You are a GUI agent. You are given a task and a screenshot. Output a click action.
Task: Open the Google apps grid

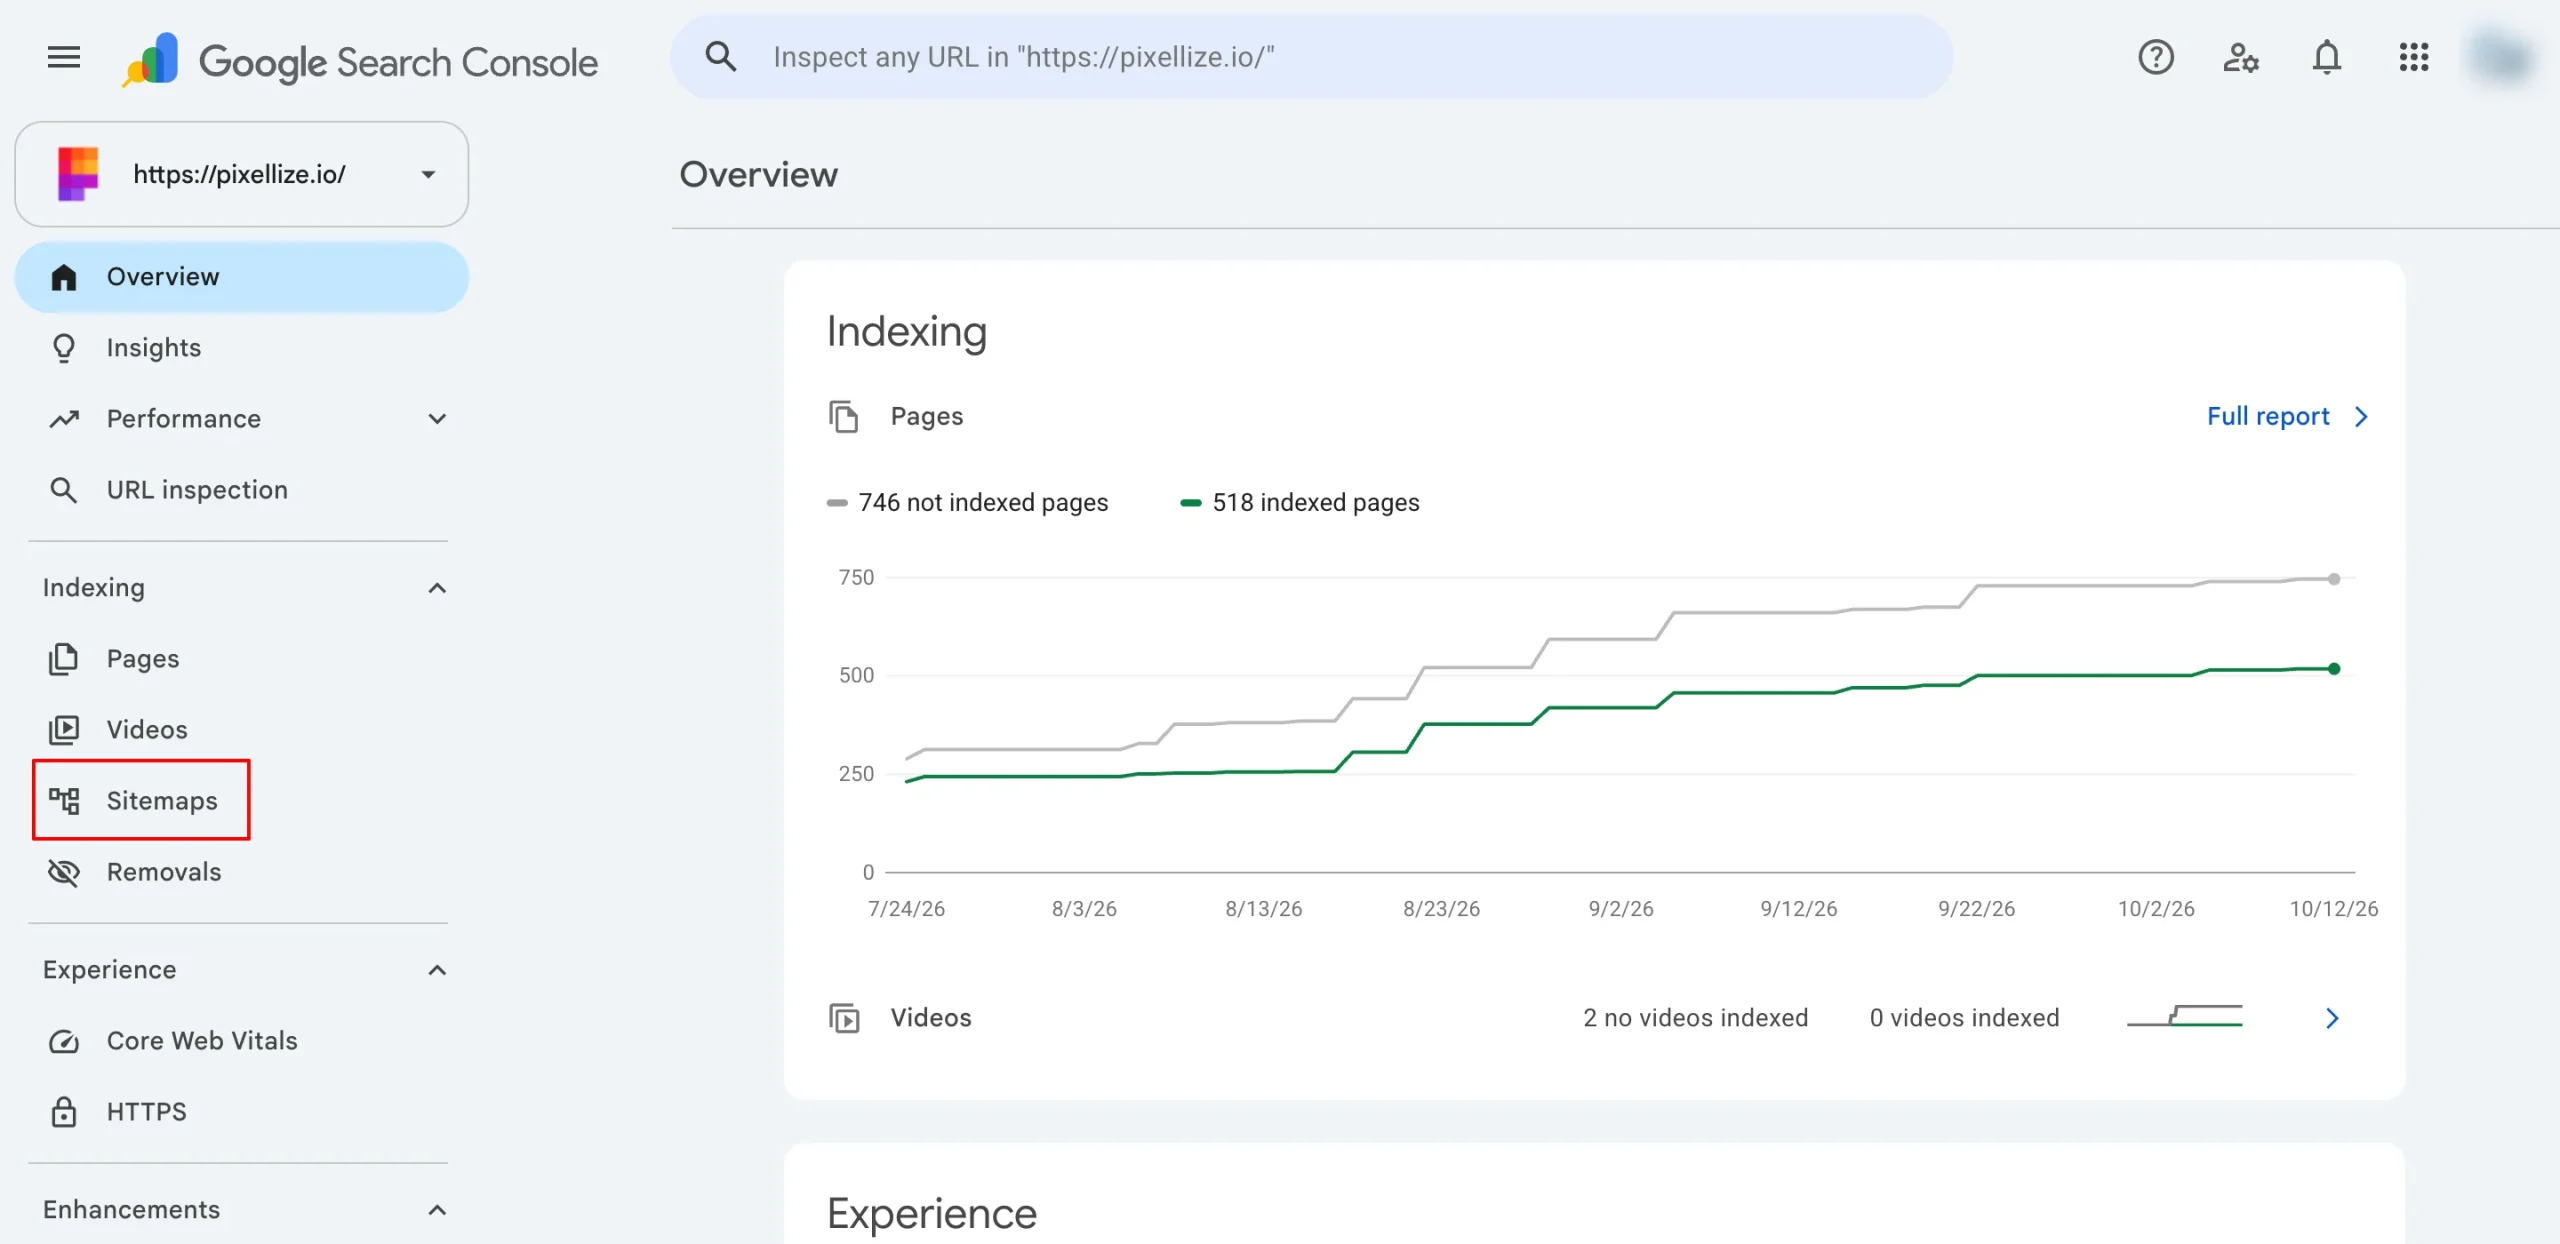click(2413, 57)
